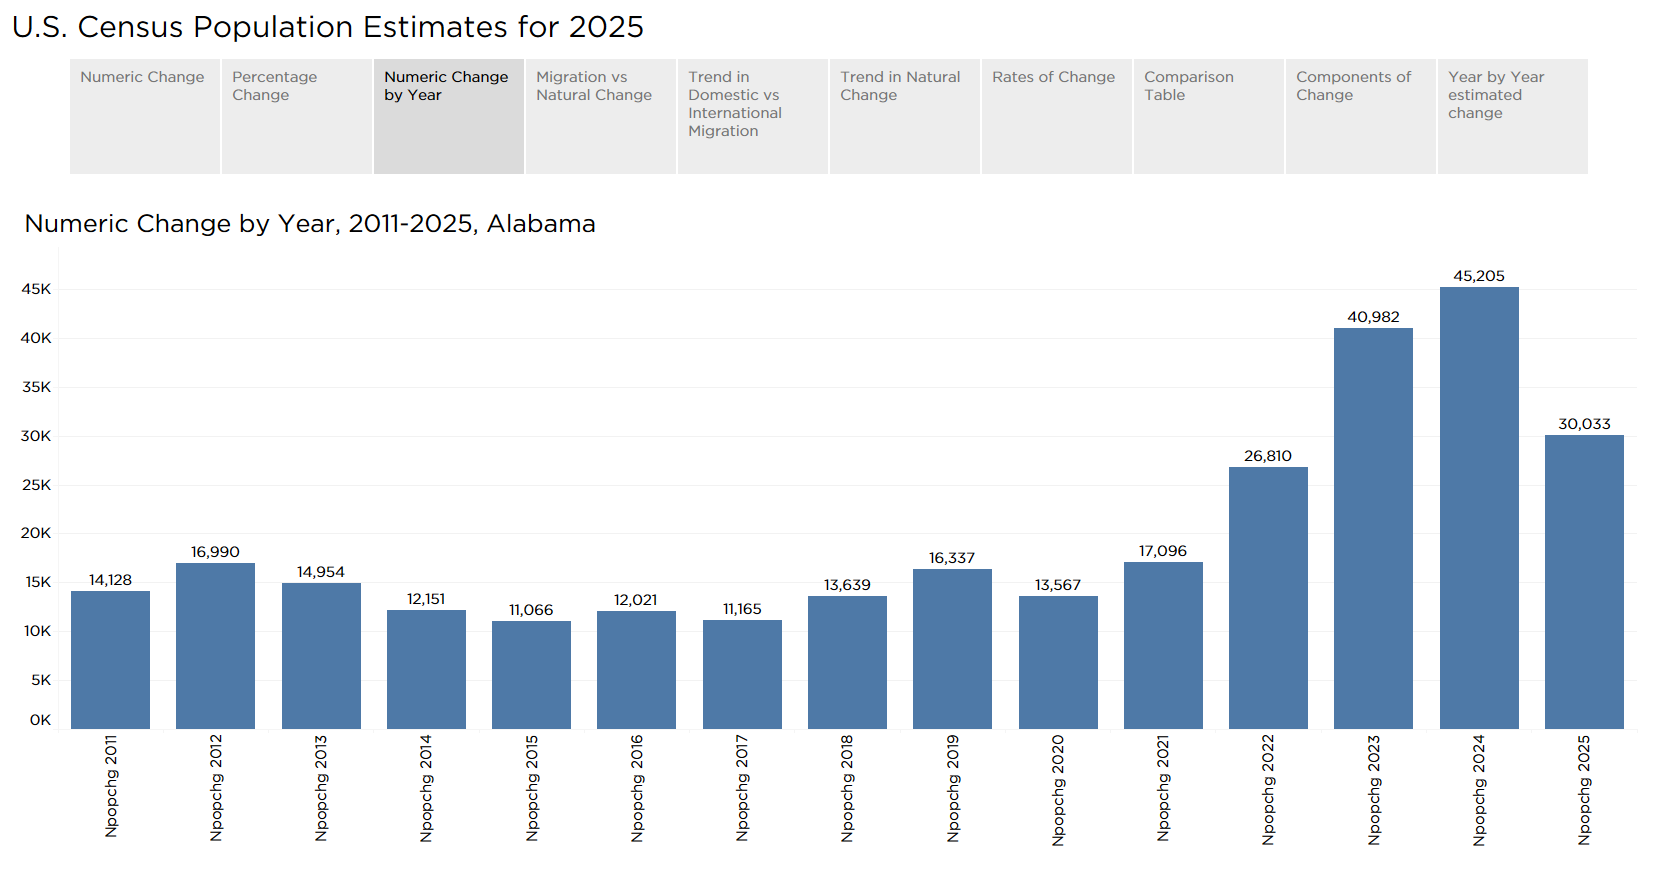Open the Comparison Table tab
This screenshot has width=1657, height=877.
pyautogui.click(x=1209, y=115)
